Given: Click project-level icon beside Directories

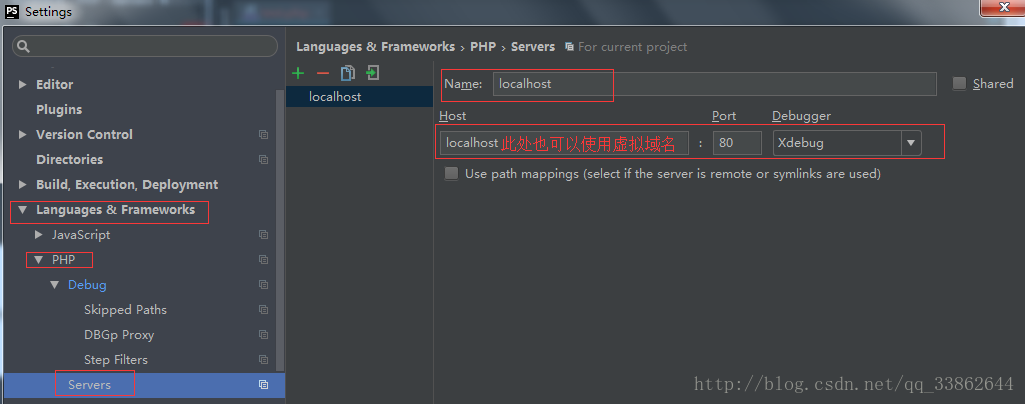Looking at the screenshot, I should tap(263, 160).
